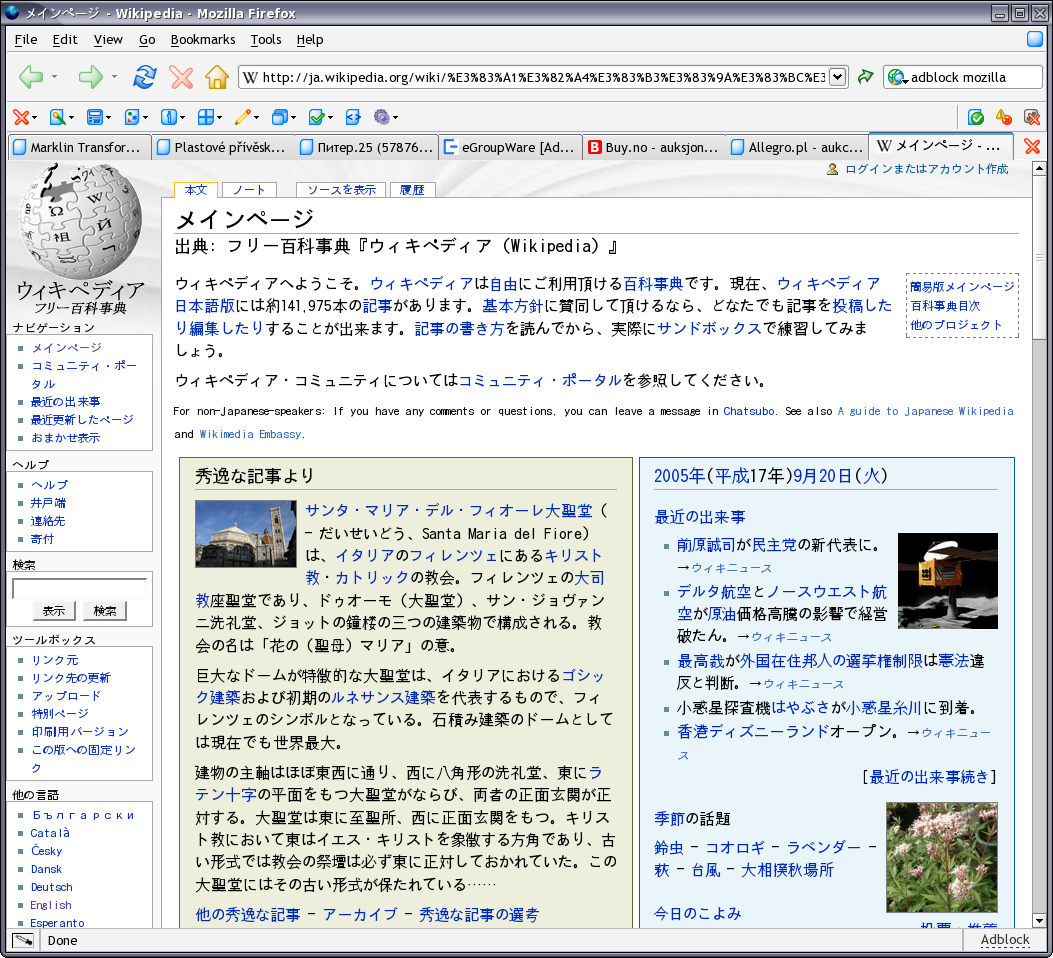Open the ソースを表示 wiki tab

(341, 190)
